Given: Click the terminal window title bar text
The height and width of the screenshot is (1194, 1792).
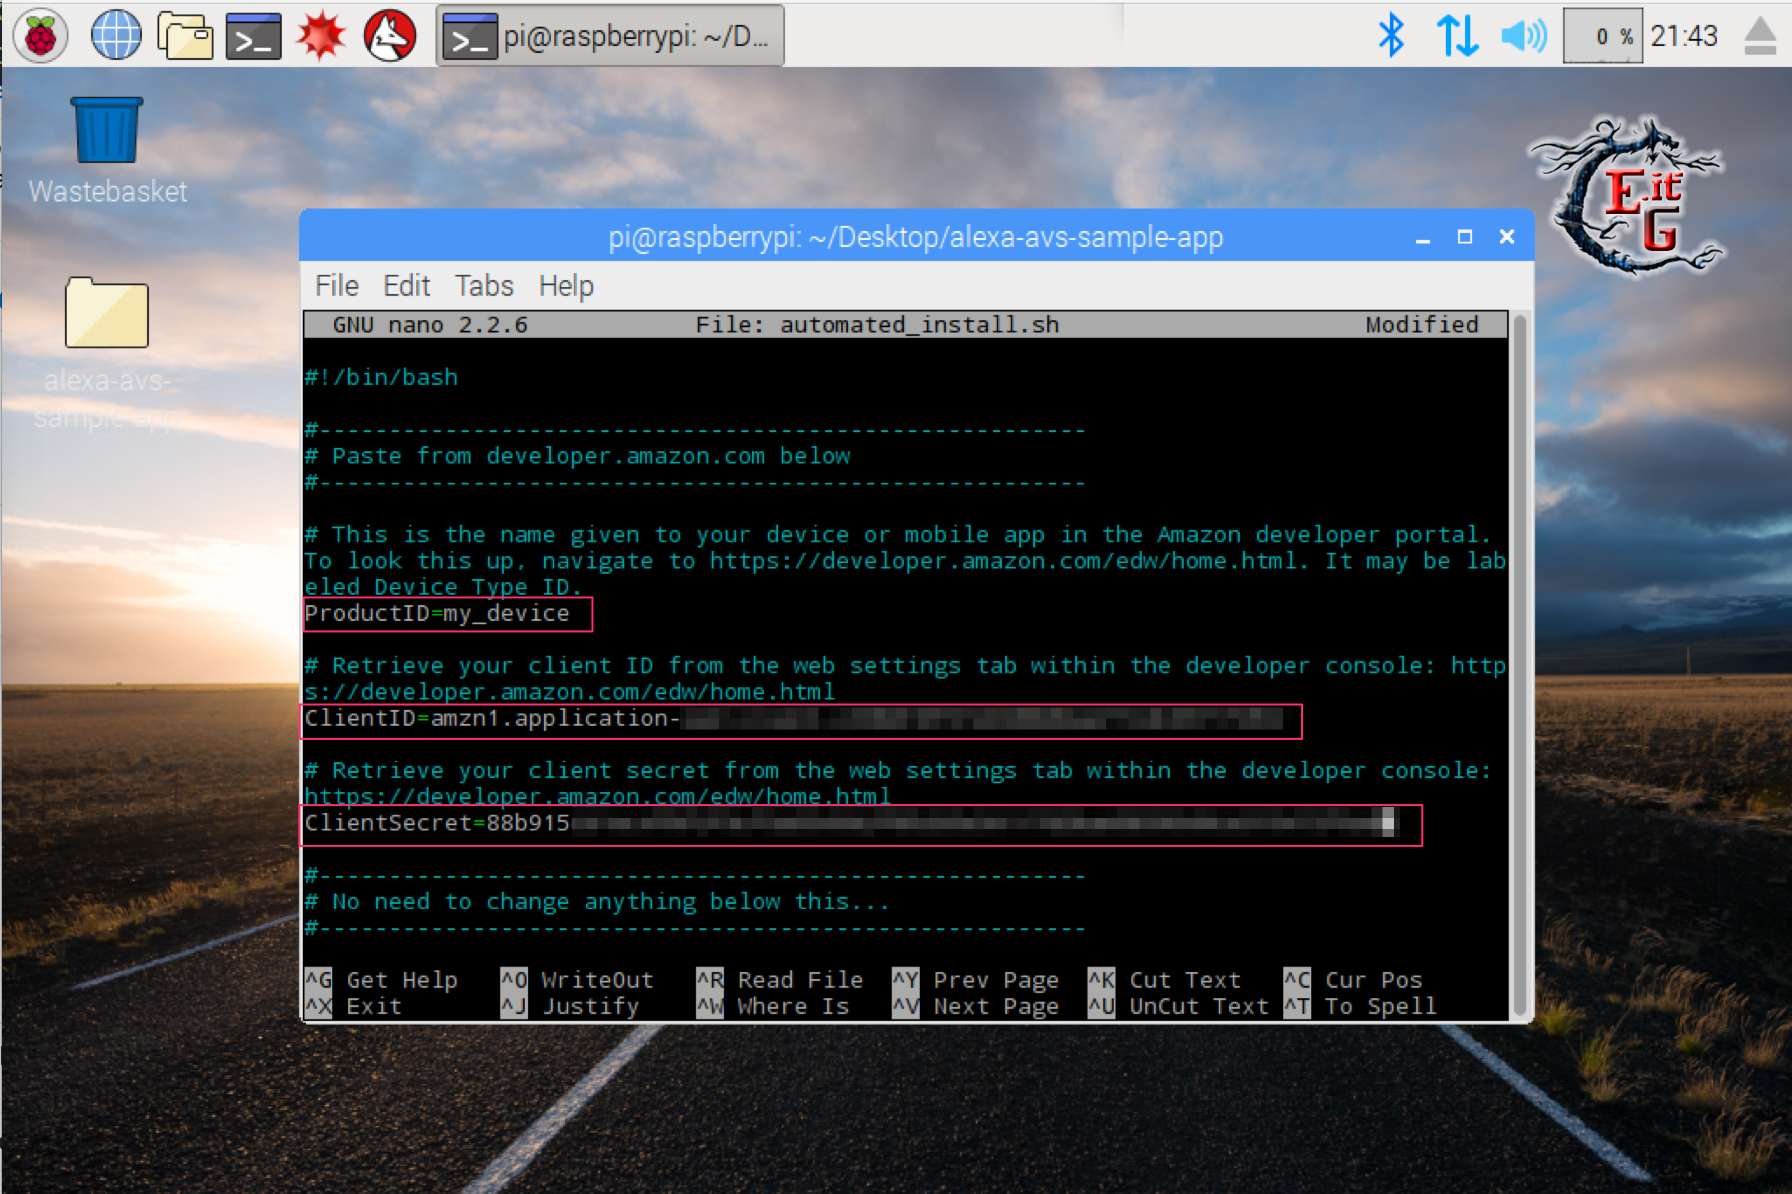Looking at the screenshot, I should coord(915,238).
